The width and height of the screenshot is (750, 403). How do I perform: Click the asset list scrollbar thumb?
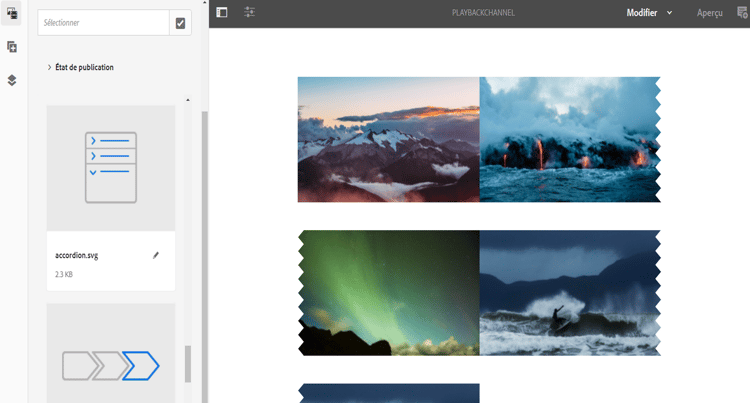tap(188, 364)
